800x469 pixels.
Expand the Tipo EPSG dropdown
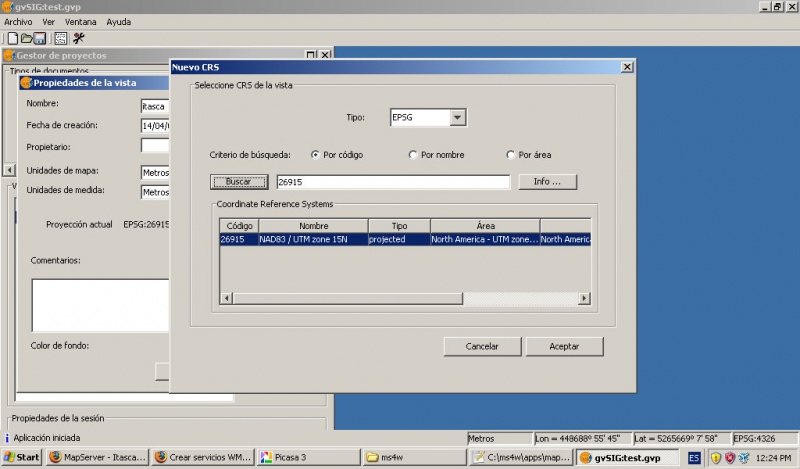point(457,118)
